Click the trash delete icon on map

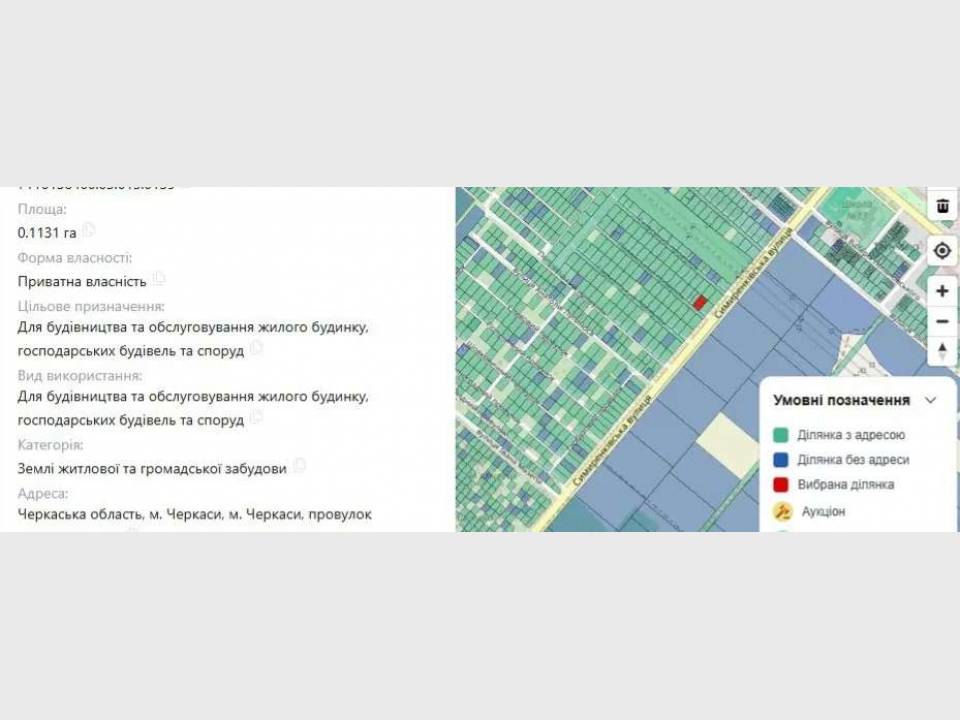(x=942, y=206)
